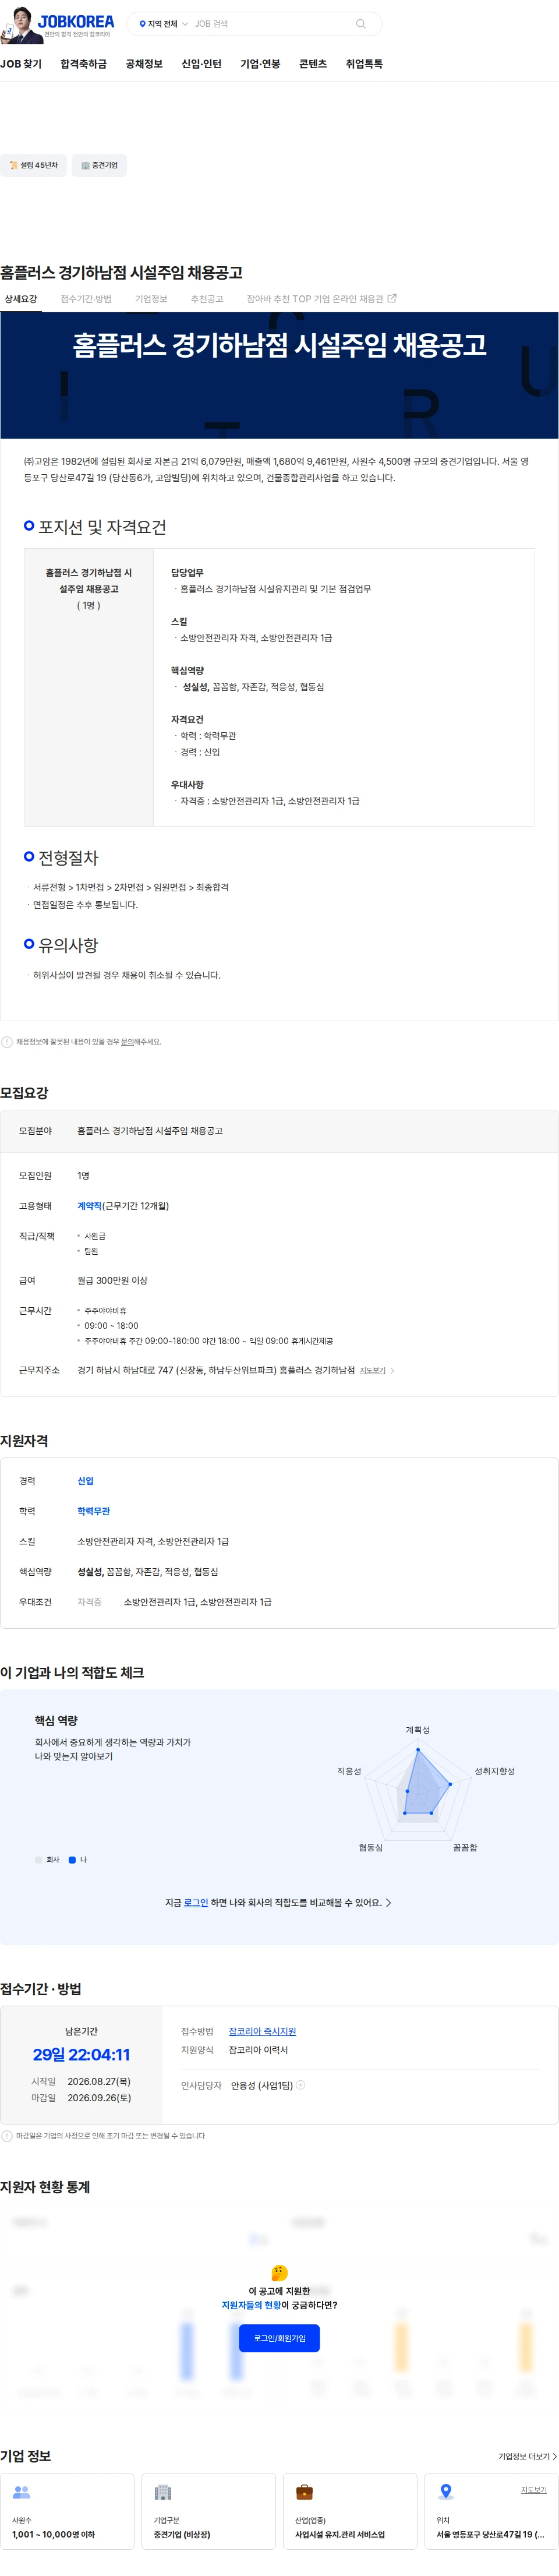Image resolution: width=559 pixels, height=2576 pixels.
Task: Open 잡코리아 즉시지원 link
Action: (262, 2031)
